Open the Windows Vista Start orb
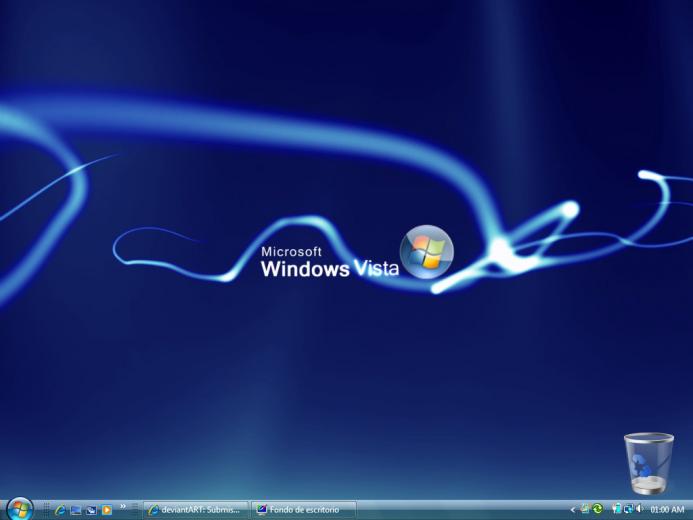This screenshot has height=520, width=693. click(19, 509)
